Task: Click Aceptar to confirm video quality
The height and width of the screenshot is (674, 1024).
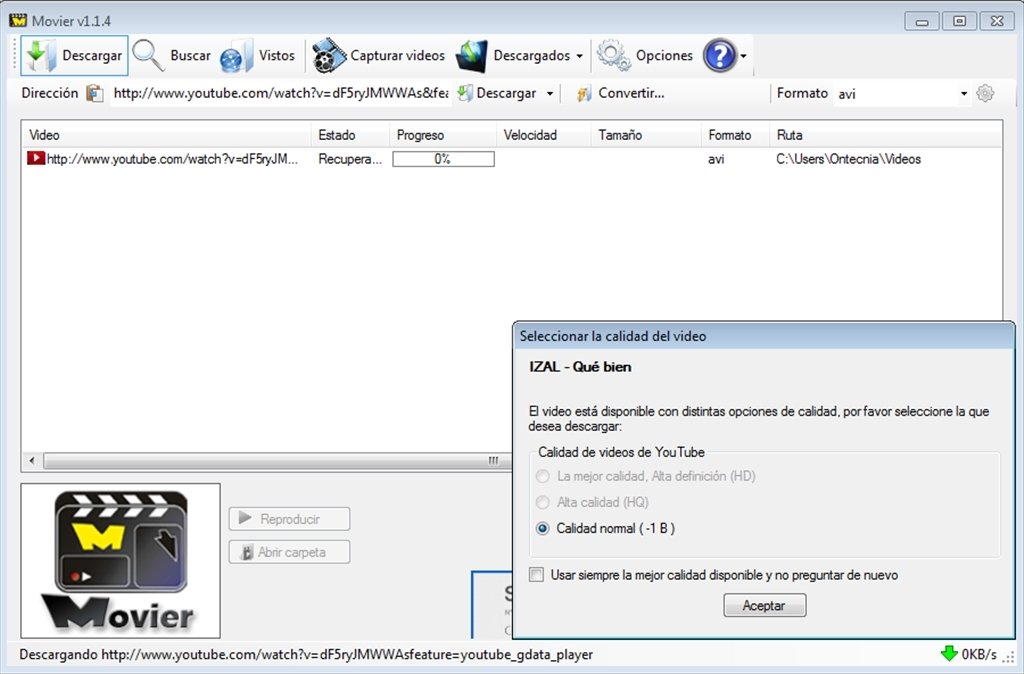Action: click(765, 605)
